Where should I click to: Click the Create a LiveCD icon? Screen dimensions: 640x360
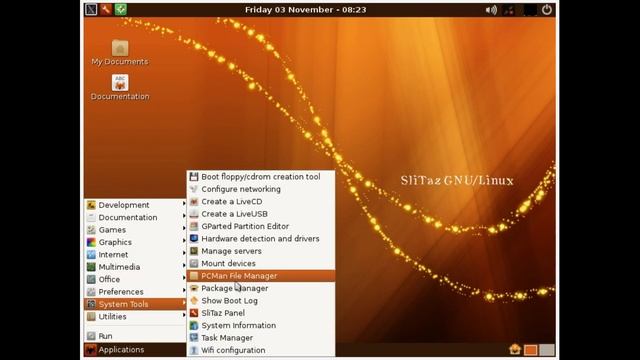[194, 202]
